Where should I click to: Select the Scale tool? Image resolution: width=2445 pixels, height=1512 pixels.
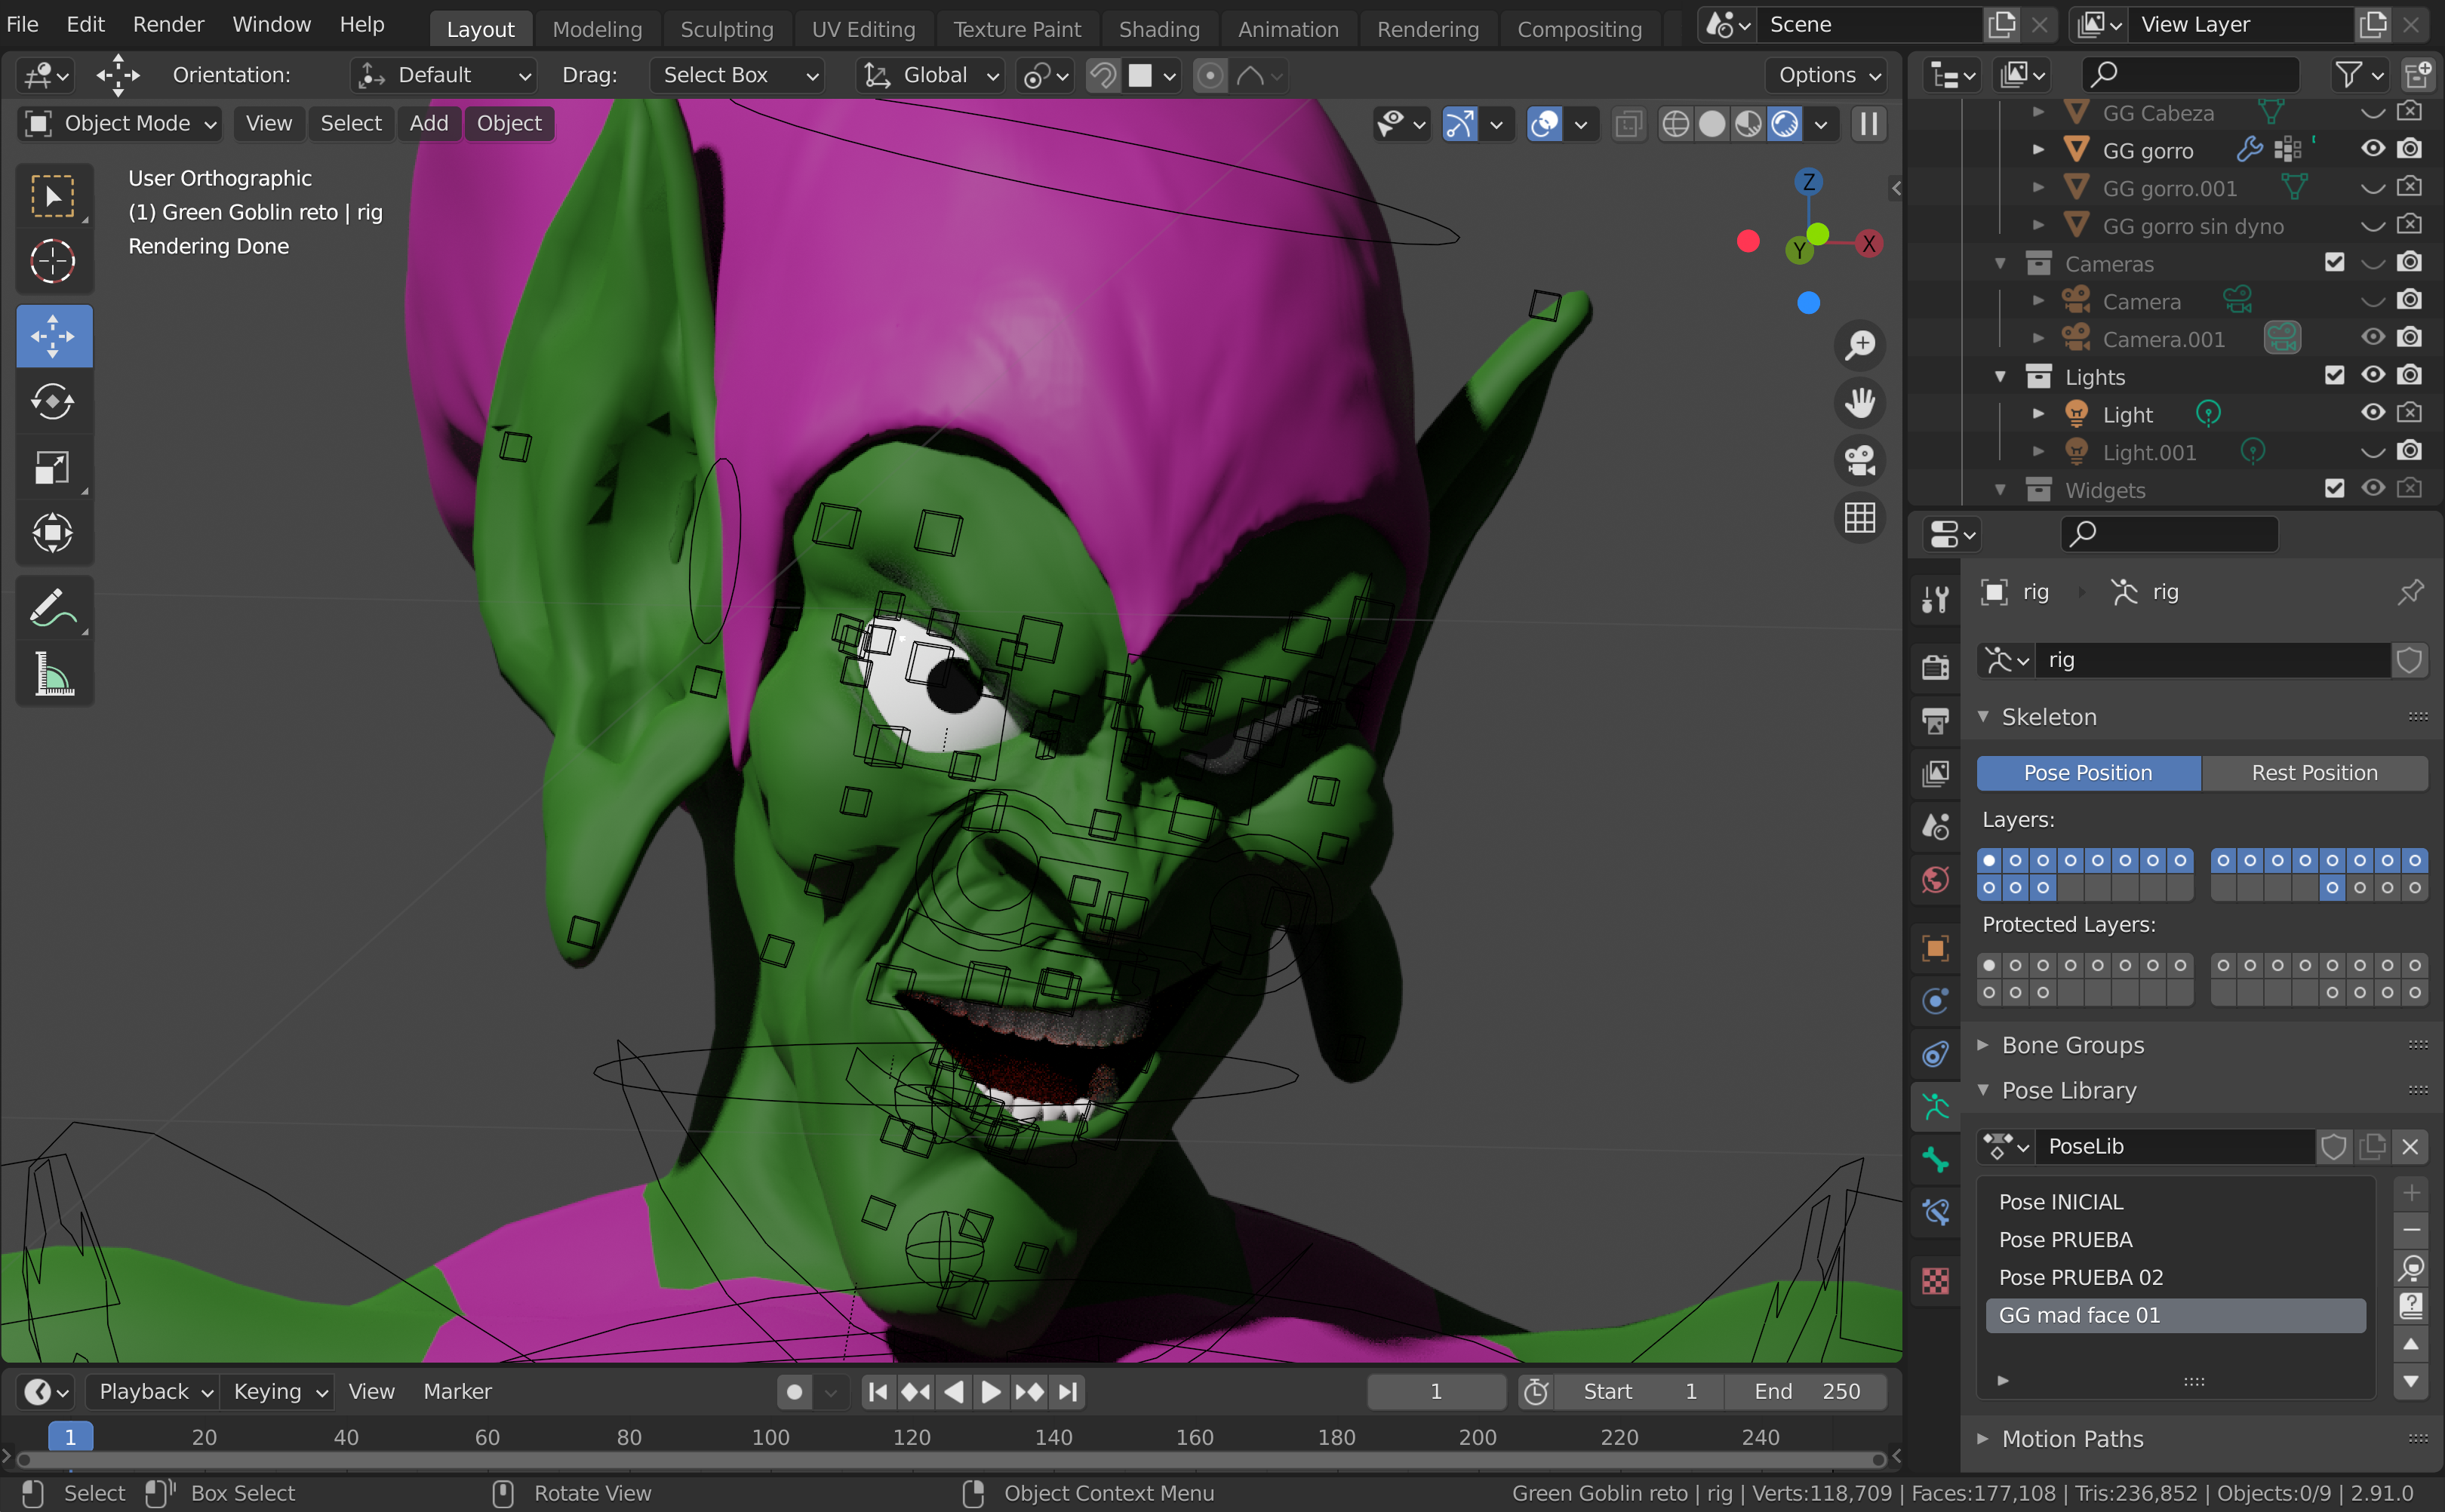click(53, 468)
